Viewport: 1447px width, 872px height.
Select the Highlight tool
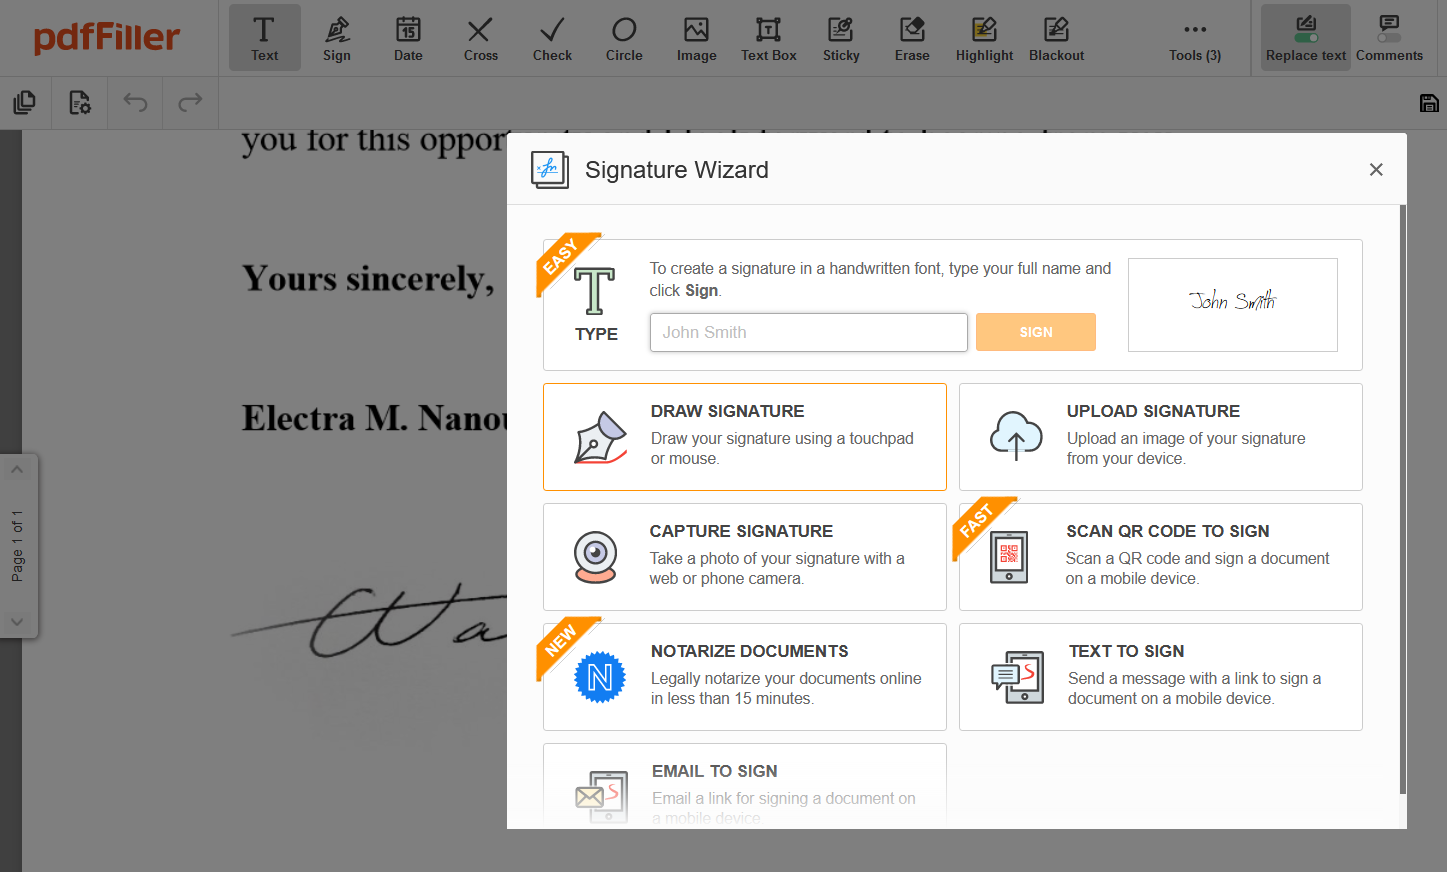point(984,37)
